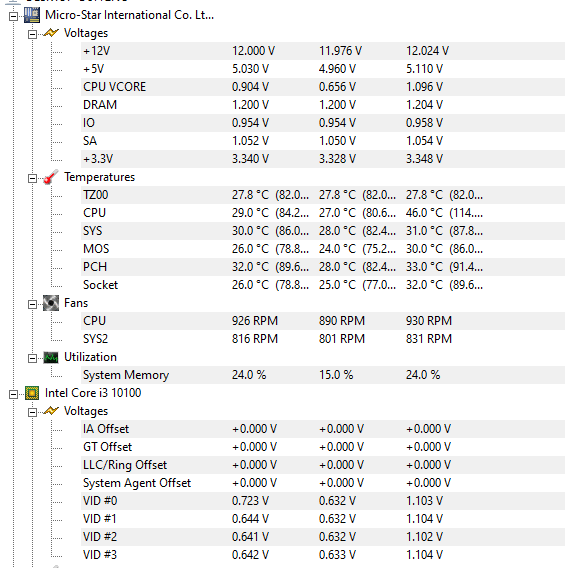Select the Micro-Star International Co. label

(129, 15)
